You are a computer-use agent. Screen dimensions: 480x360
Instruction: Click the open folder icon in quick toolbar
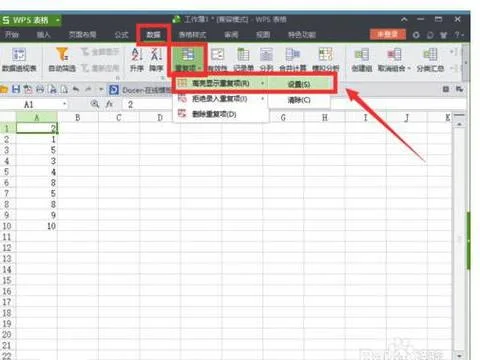point(4,89)
